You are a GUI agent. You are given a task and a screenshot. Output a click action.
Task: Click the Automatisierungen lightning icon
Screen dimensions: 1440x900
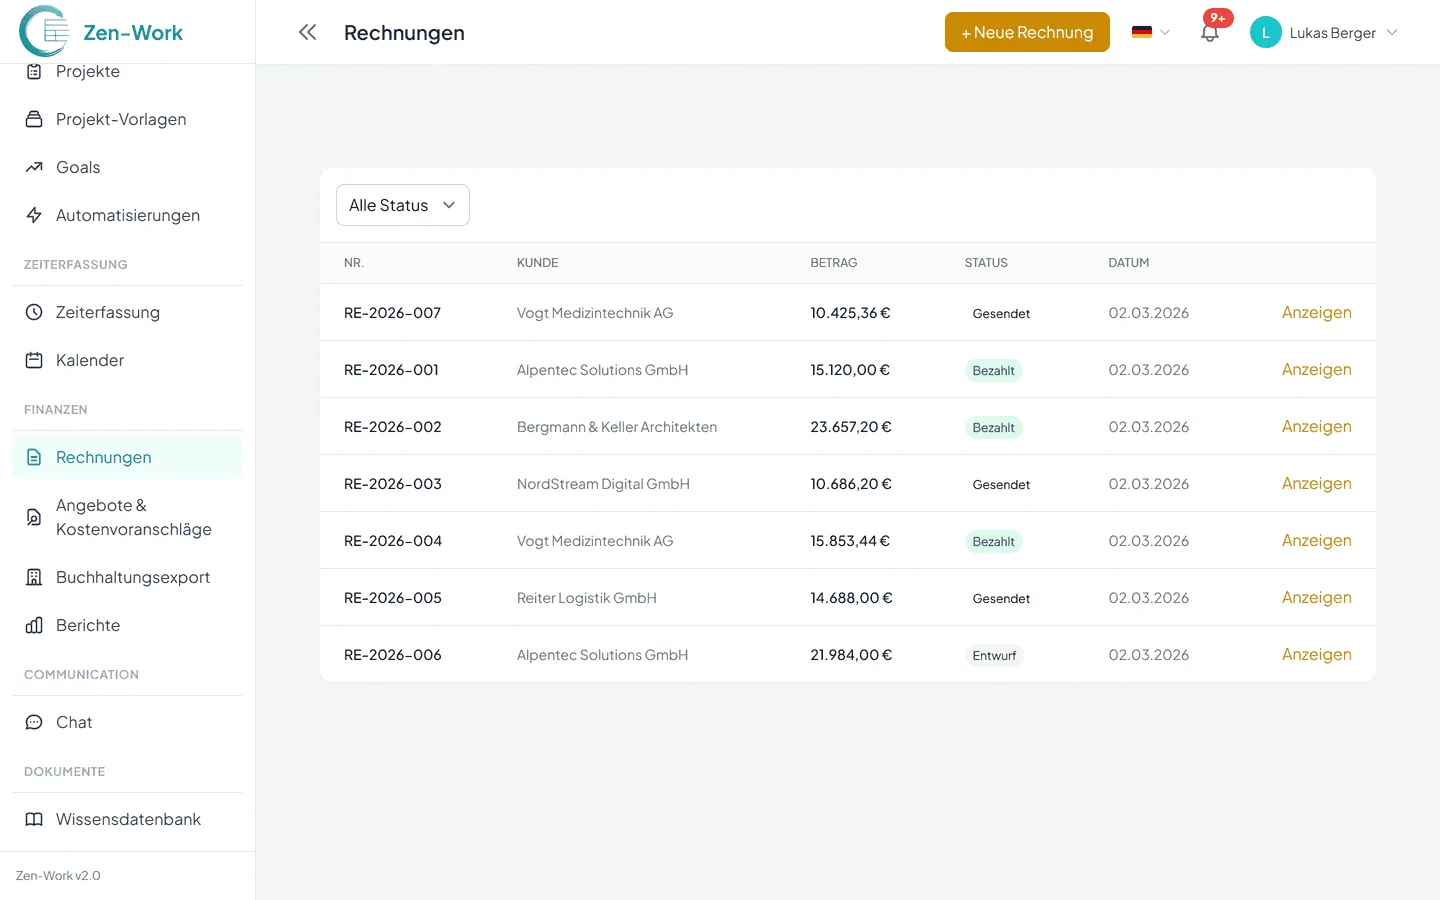pos(34,215)
